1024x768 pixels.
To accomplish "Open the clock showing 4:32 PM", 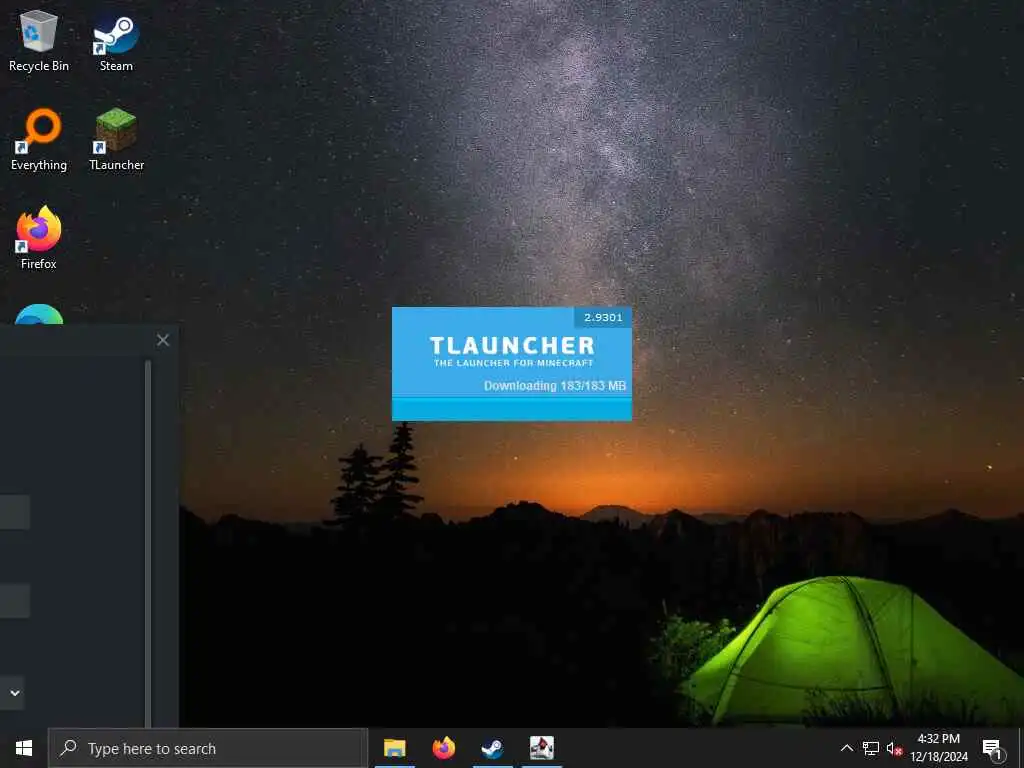I will pos(938,748).
